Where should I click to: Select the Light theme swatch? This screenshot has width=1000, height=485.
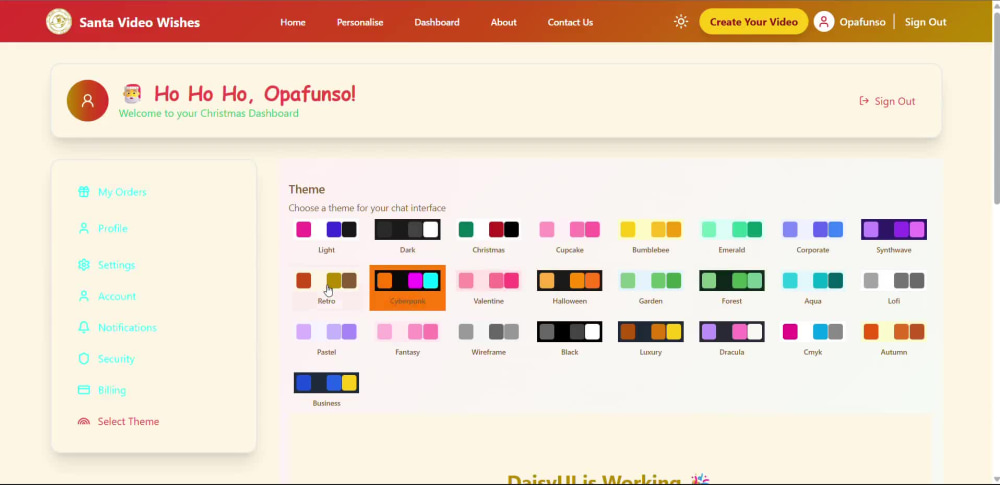click(327, 230)
